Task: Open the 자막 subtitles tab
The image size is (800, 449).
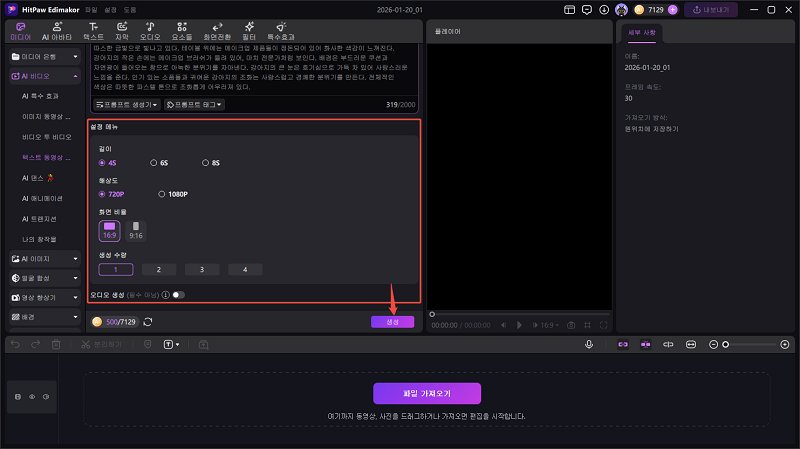Action: 122,31
